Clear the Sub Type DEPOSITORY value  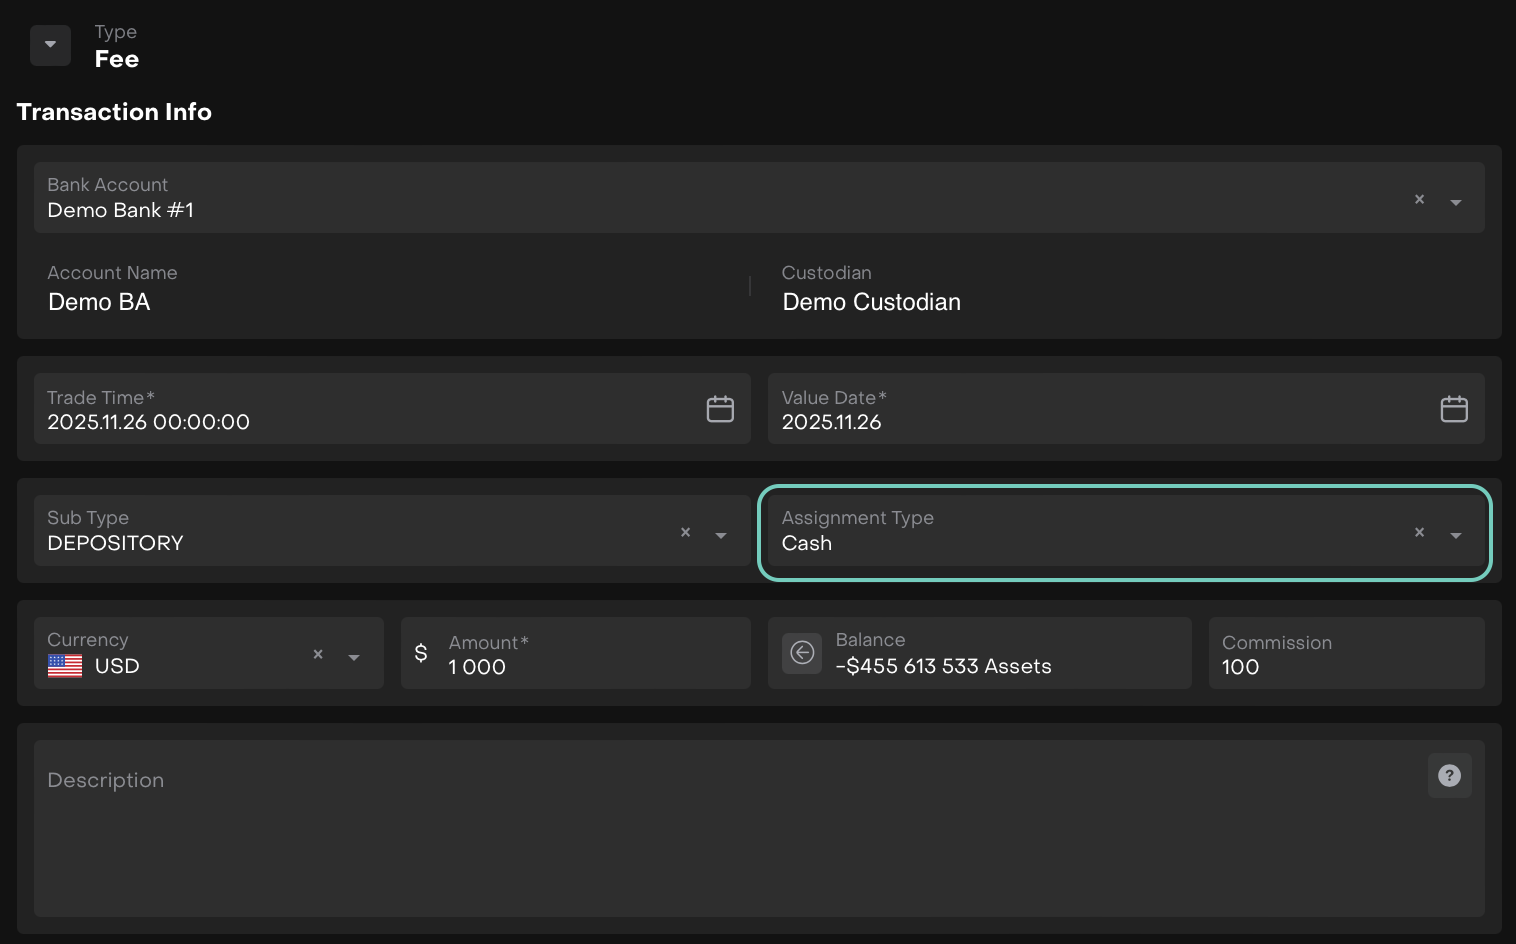pyautogui.click(x=685, y=533)
